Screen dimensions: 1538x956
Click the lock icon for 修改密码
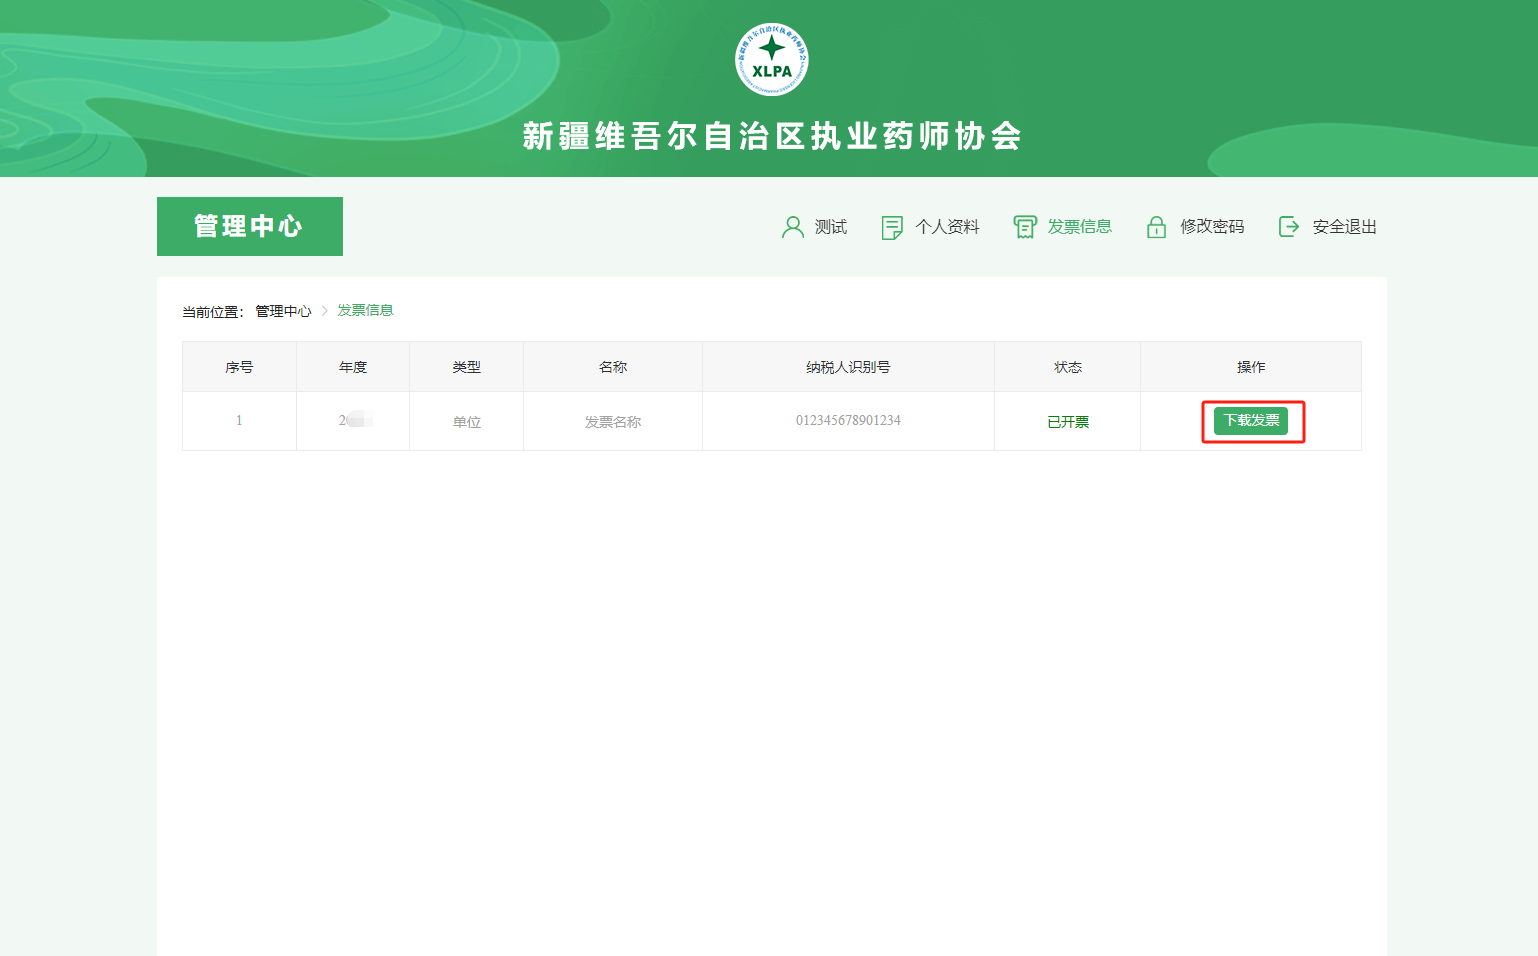(x=1156, y=227)
